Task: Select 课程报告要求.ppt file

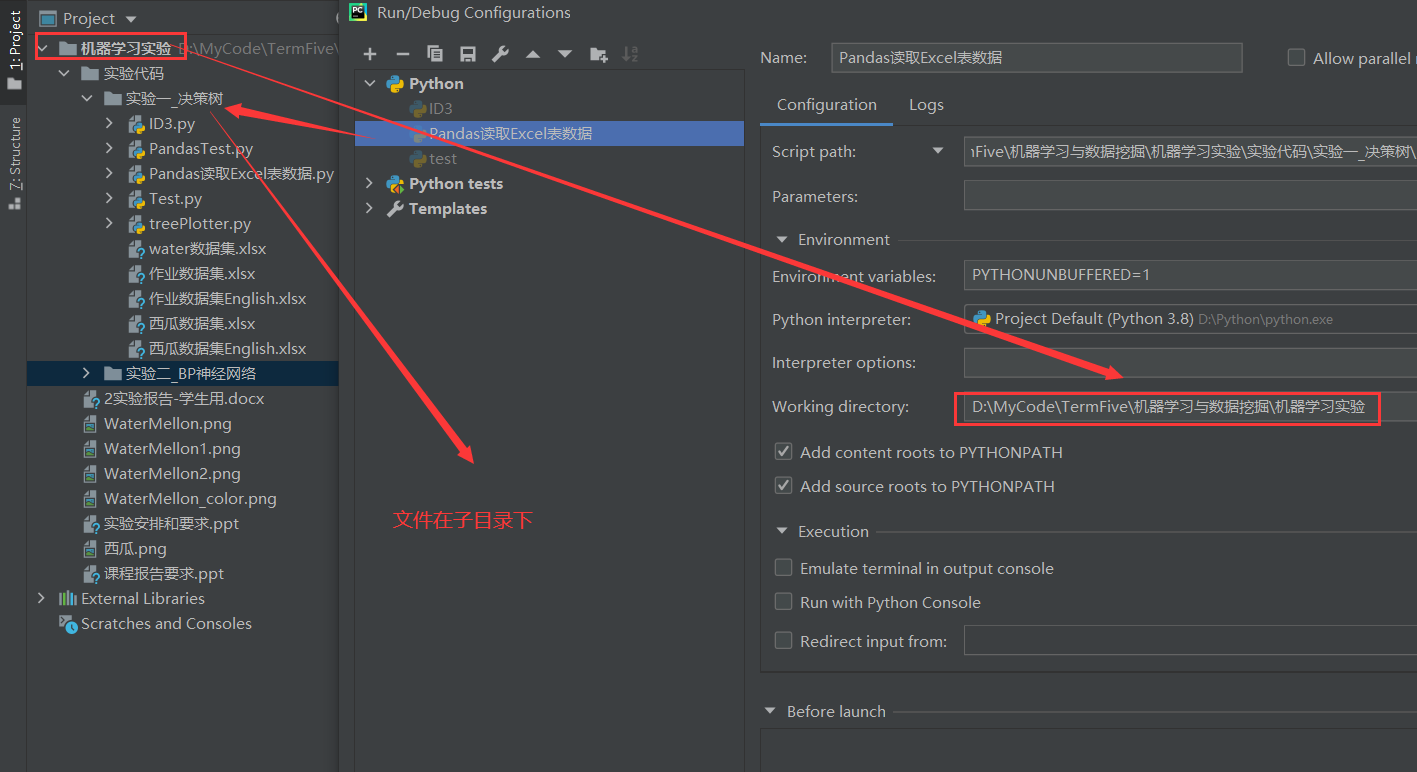Action: [x=164, y=574]
